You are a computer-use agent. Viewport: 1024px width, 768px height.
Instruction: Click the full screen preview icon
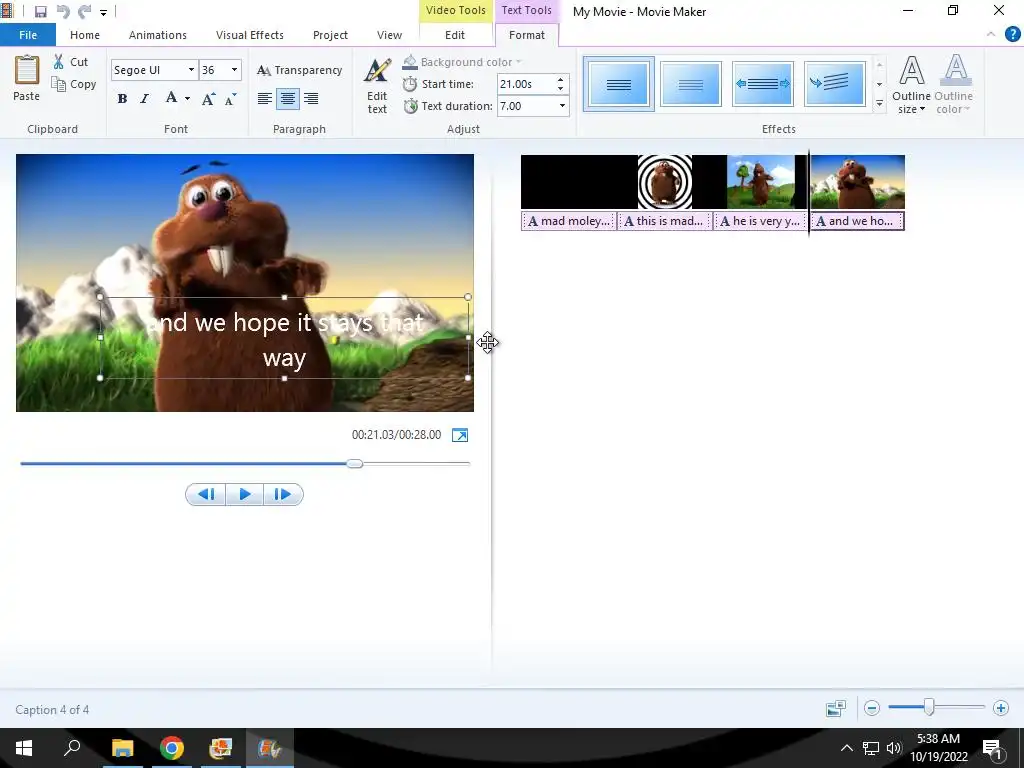click(x=460, y=436)
